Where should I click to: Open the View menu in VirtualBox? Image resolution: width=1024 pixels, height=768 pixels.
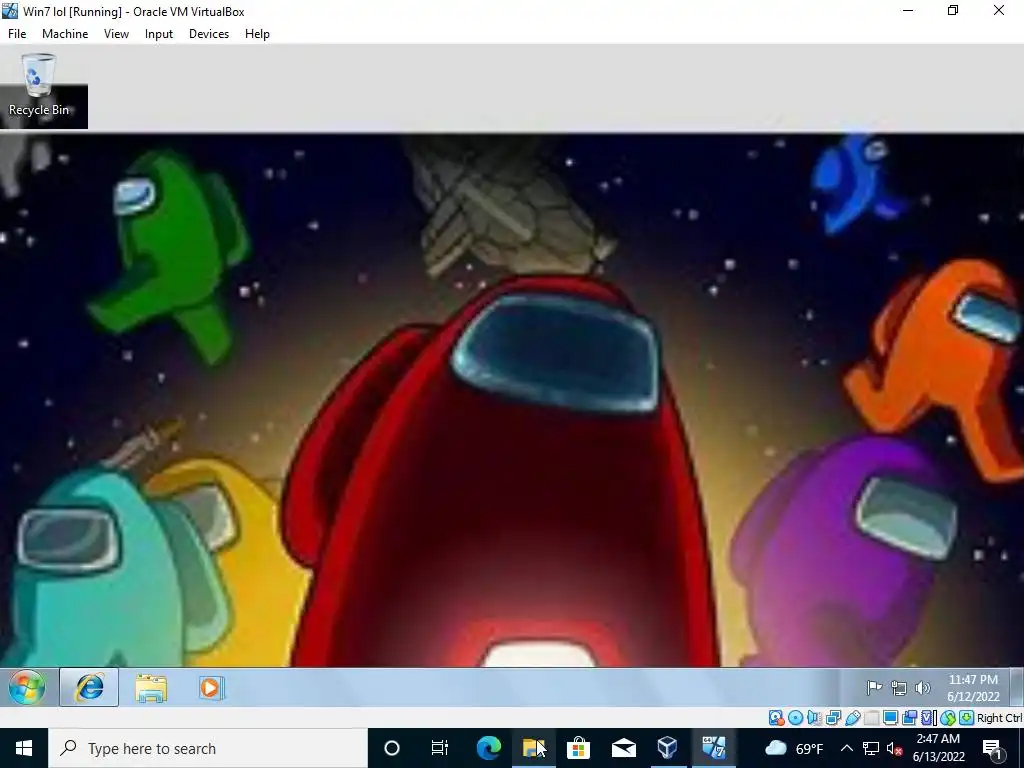[x=116, y=34]
